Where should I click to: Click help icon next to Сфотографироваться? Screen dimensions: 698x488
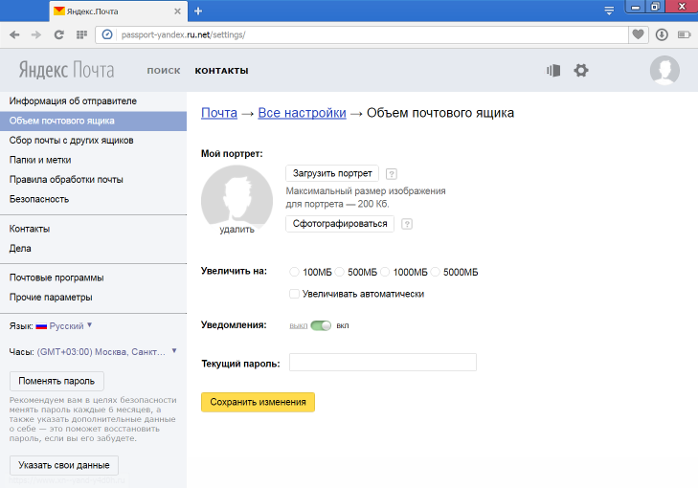[x=407, y=224]
